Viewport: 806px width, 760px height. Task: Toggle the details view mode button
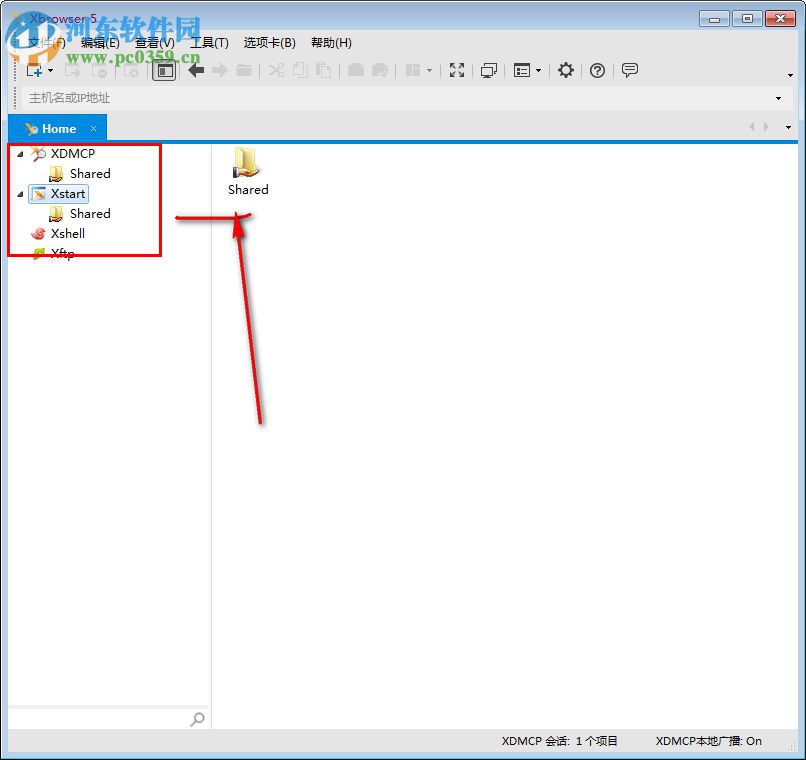pos(522,70)
